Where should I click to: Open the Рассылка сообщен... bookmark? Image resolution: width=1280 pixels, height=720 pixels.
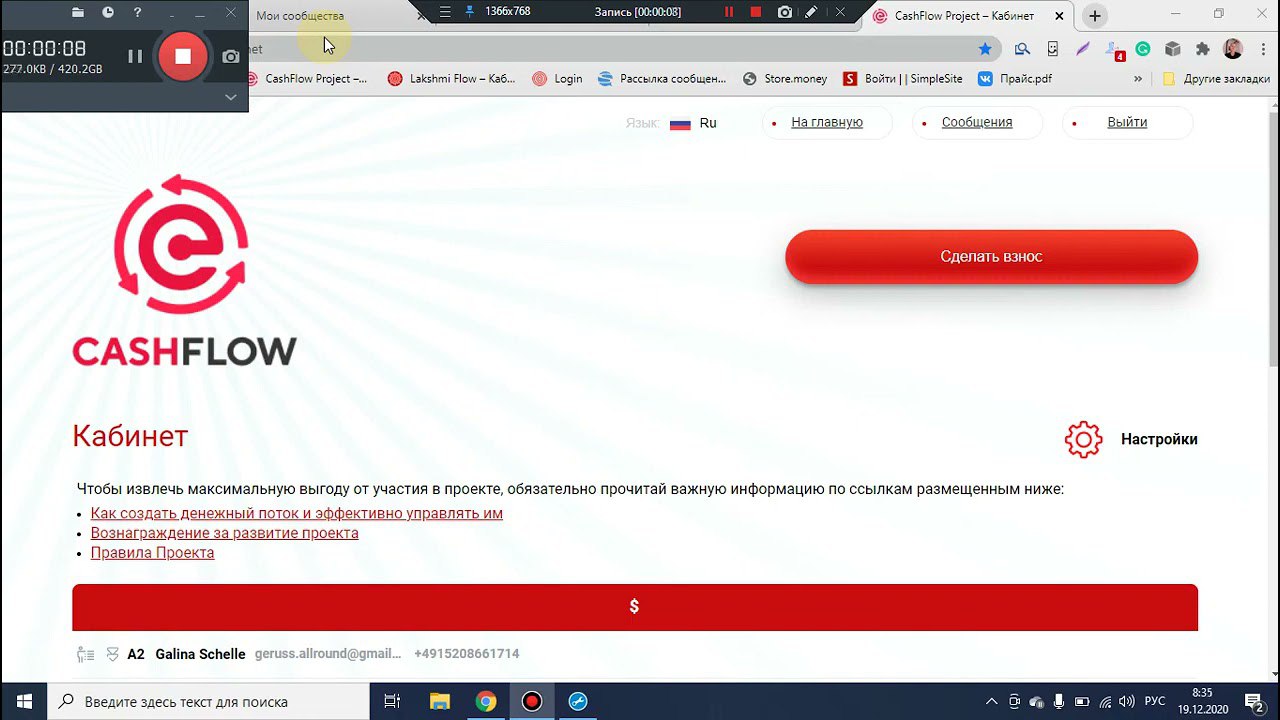coord(662,79)
